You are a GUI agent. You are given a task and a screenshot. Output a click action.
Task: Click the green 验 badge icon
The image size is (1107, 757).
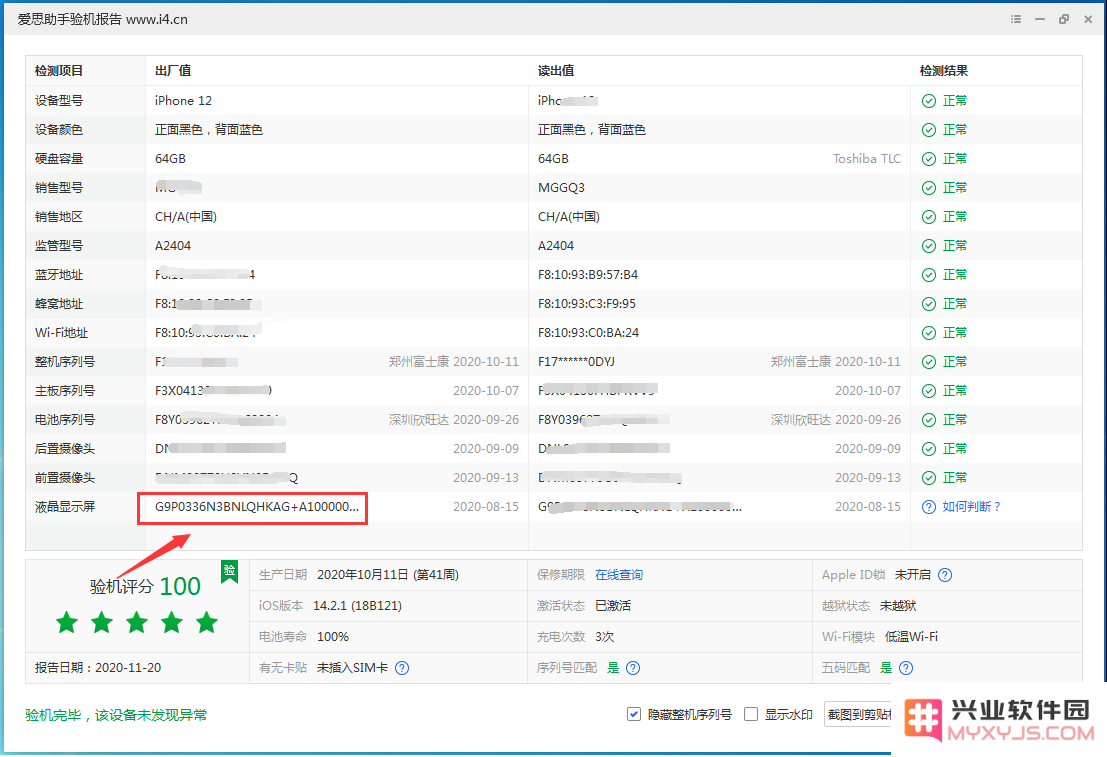click(229, 571)
